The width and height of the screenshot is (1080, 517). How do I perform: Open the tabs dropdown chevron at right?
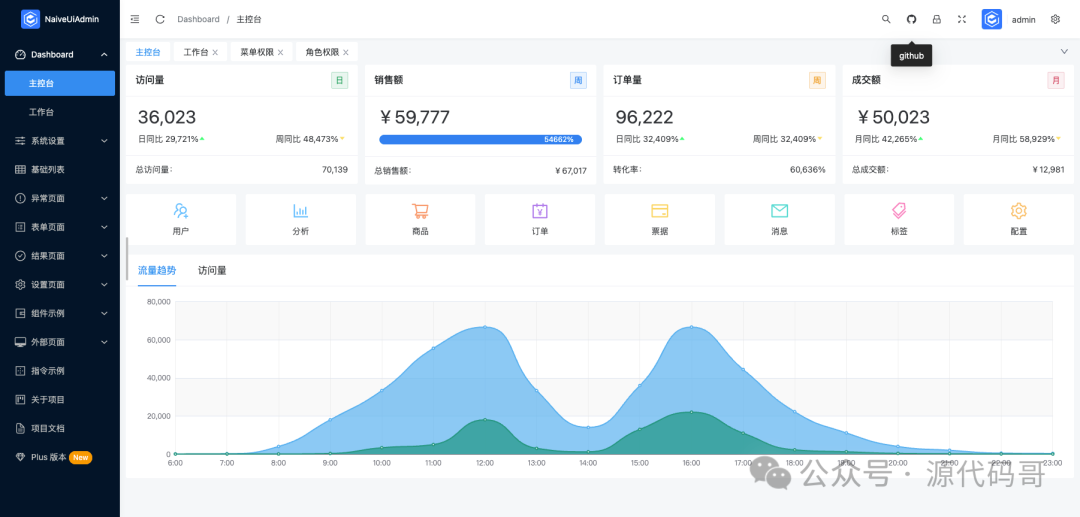point(1064,52)
